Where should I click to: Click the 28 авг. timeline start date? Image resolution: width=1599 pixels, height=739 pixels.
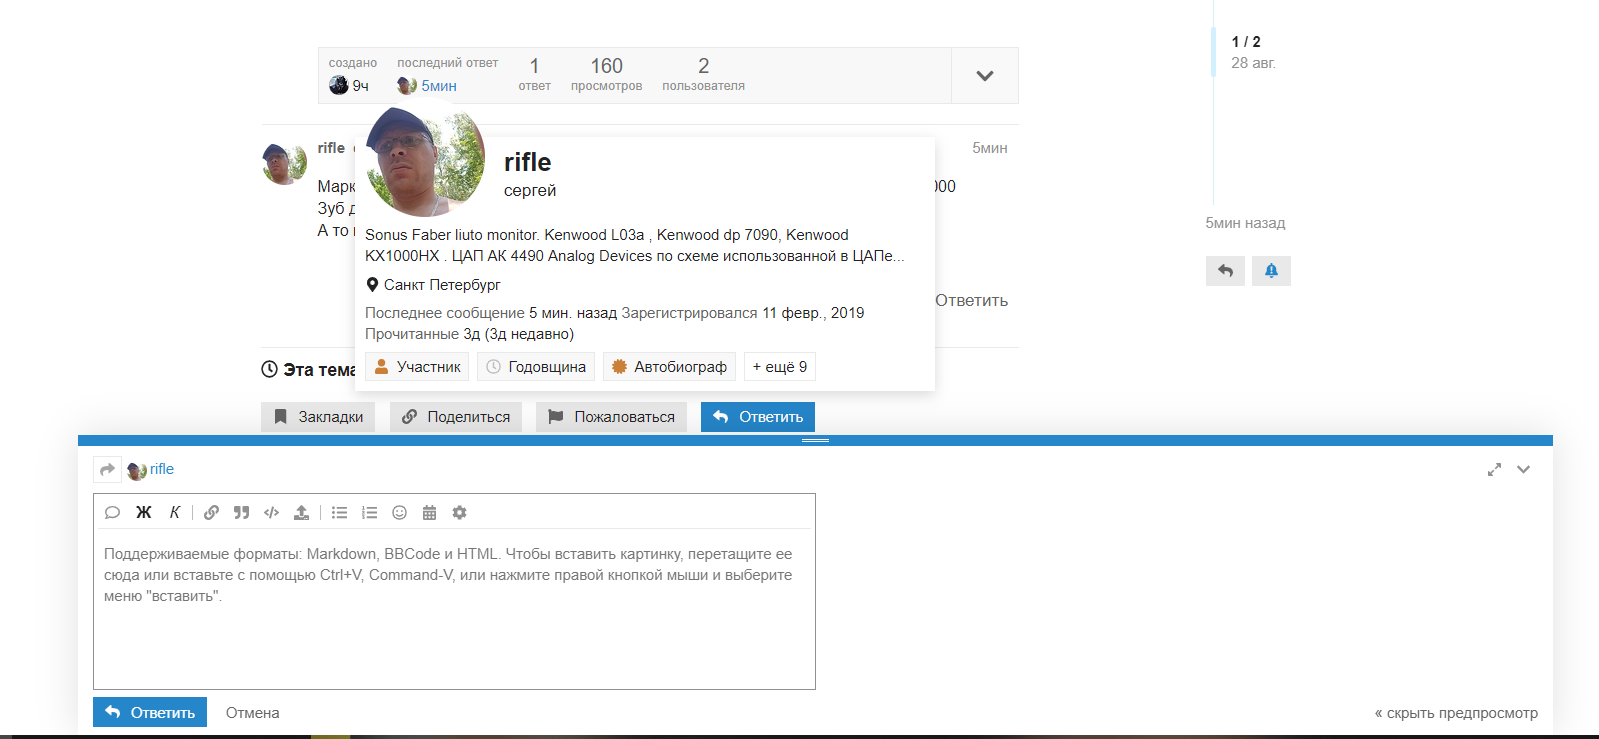coord(1253,63)
